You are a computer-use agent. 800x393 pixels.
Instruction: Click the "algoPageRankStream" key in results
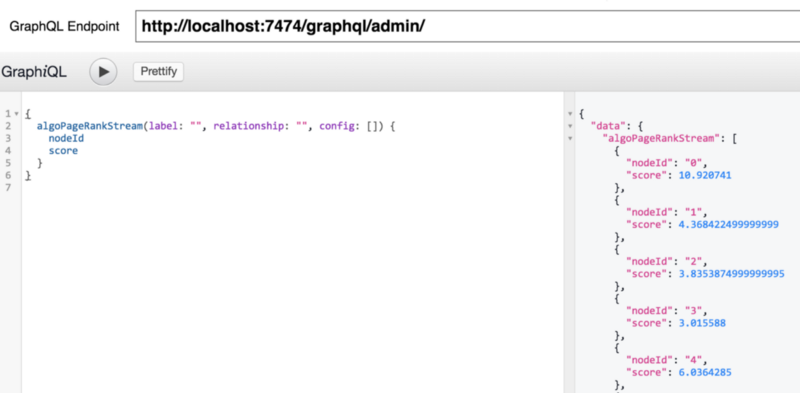click(661, 138)
